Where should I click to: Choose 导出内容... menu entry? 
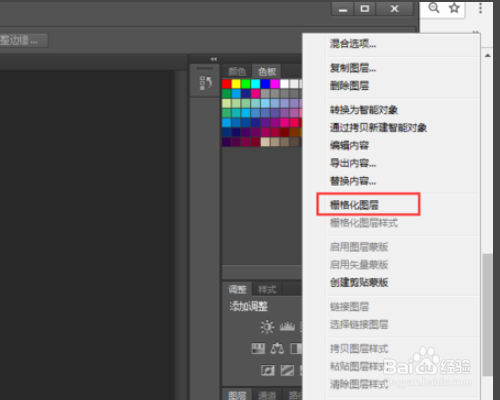353,163
